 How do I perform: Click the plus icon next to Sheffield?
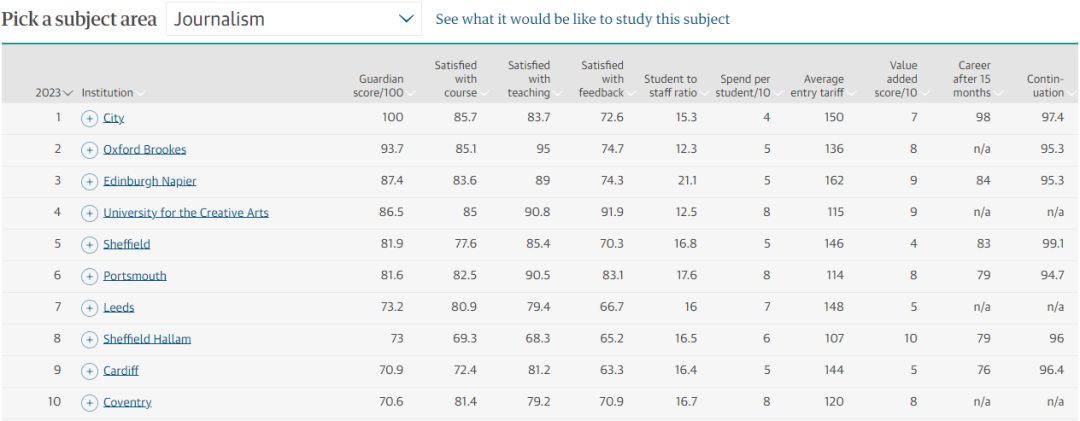tap(89, 245)
